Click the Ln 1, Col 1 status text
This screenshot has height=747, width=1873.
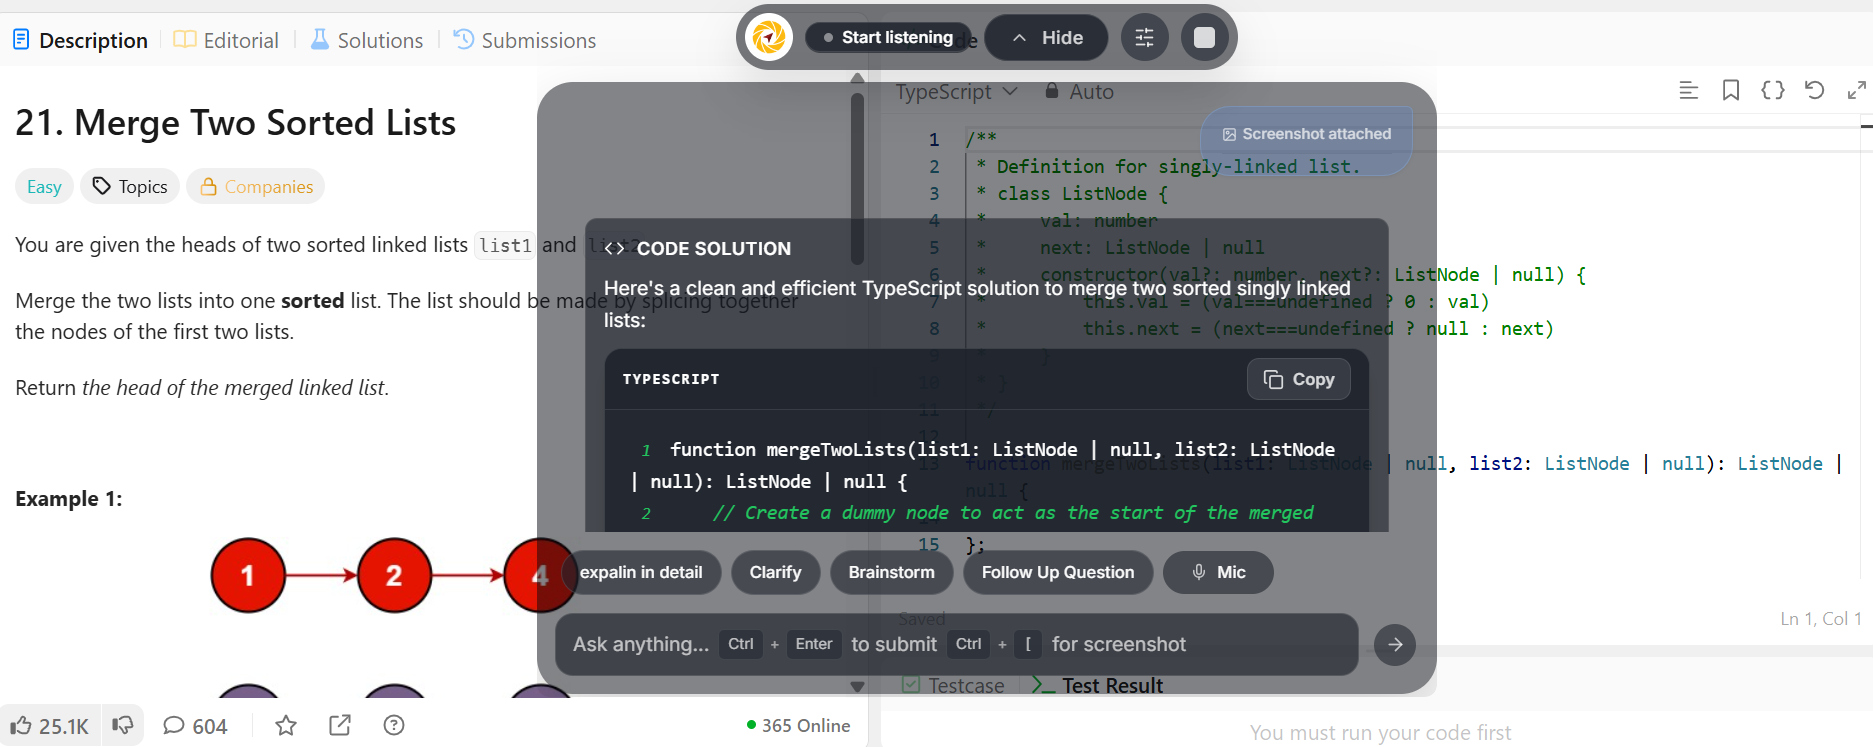point(1821,619)
